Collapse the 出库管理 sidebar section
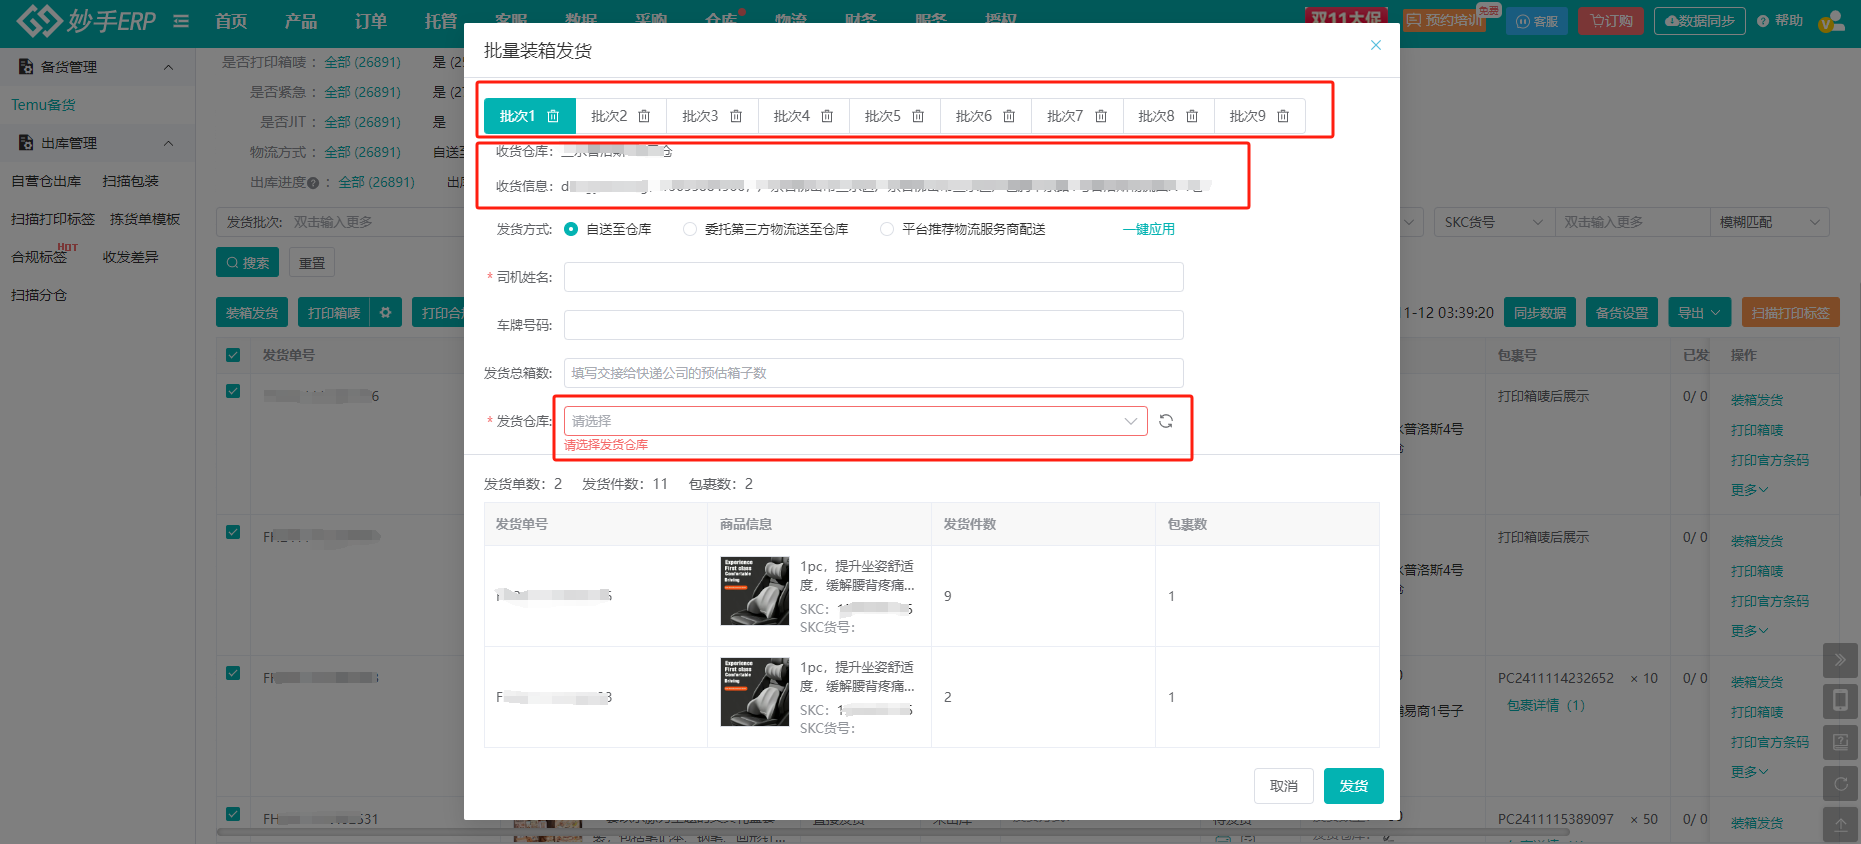This screenshot has width=1861, height=844. 168,143
